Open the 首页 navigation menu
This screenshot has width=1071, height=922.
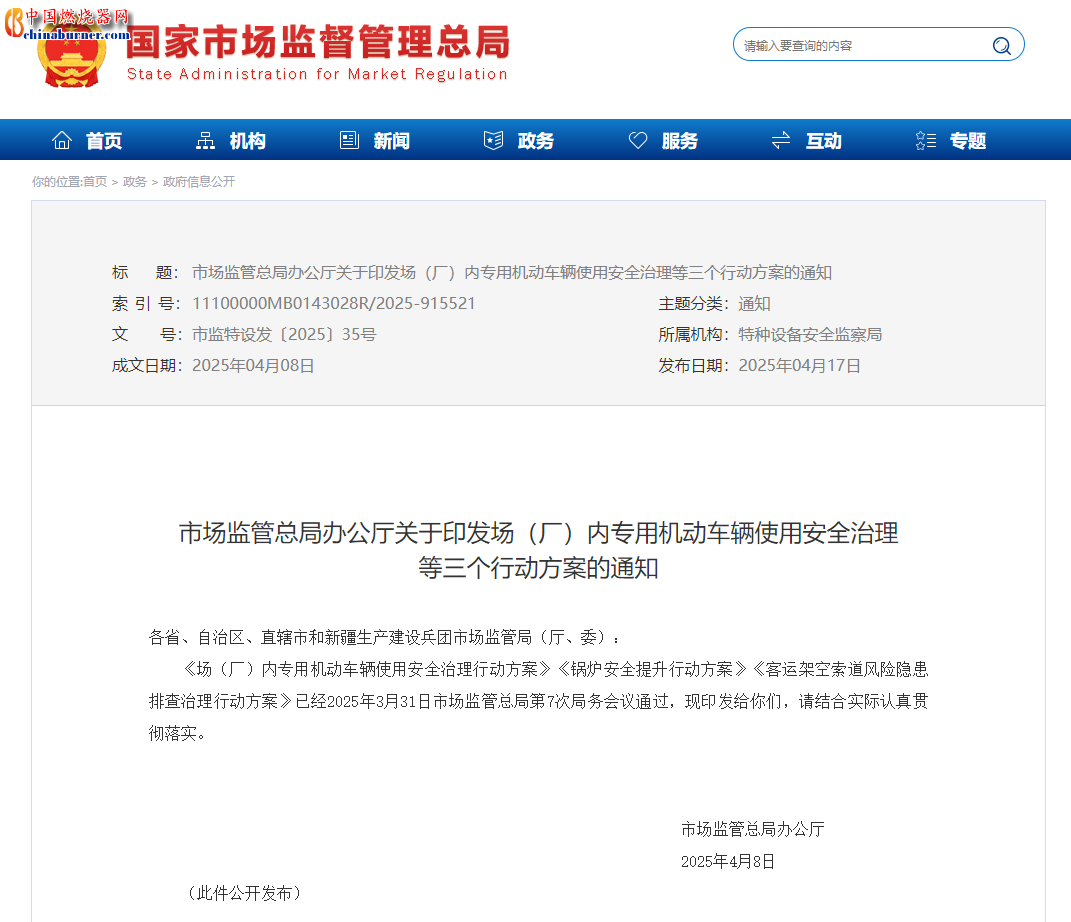tap(105, 140)
